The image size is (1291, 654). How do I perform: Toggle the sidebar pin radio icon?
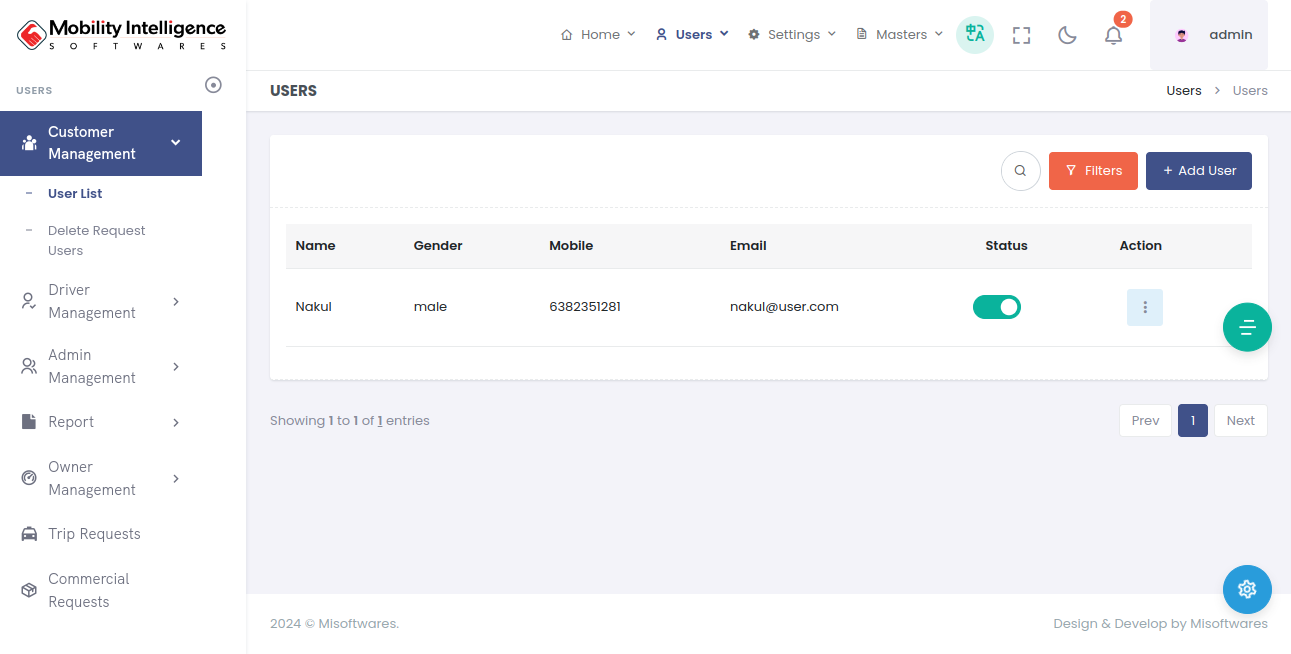coord(213,85)
